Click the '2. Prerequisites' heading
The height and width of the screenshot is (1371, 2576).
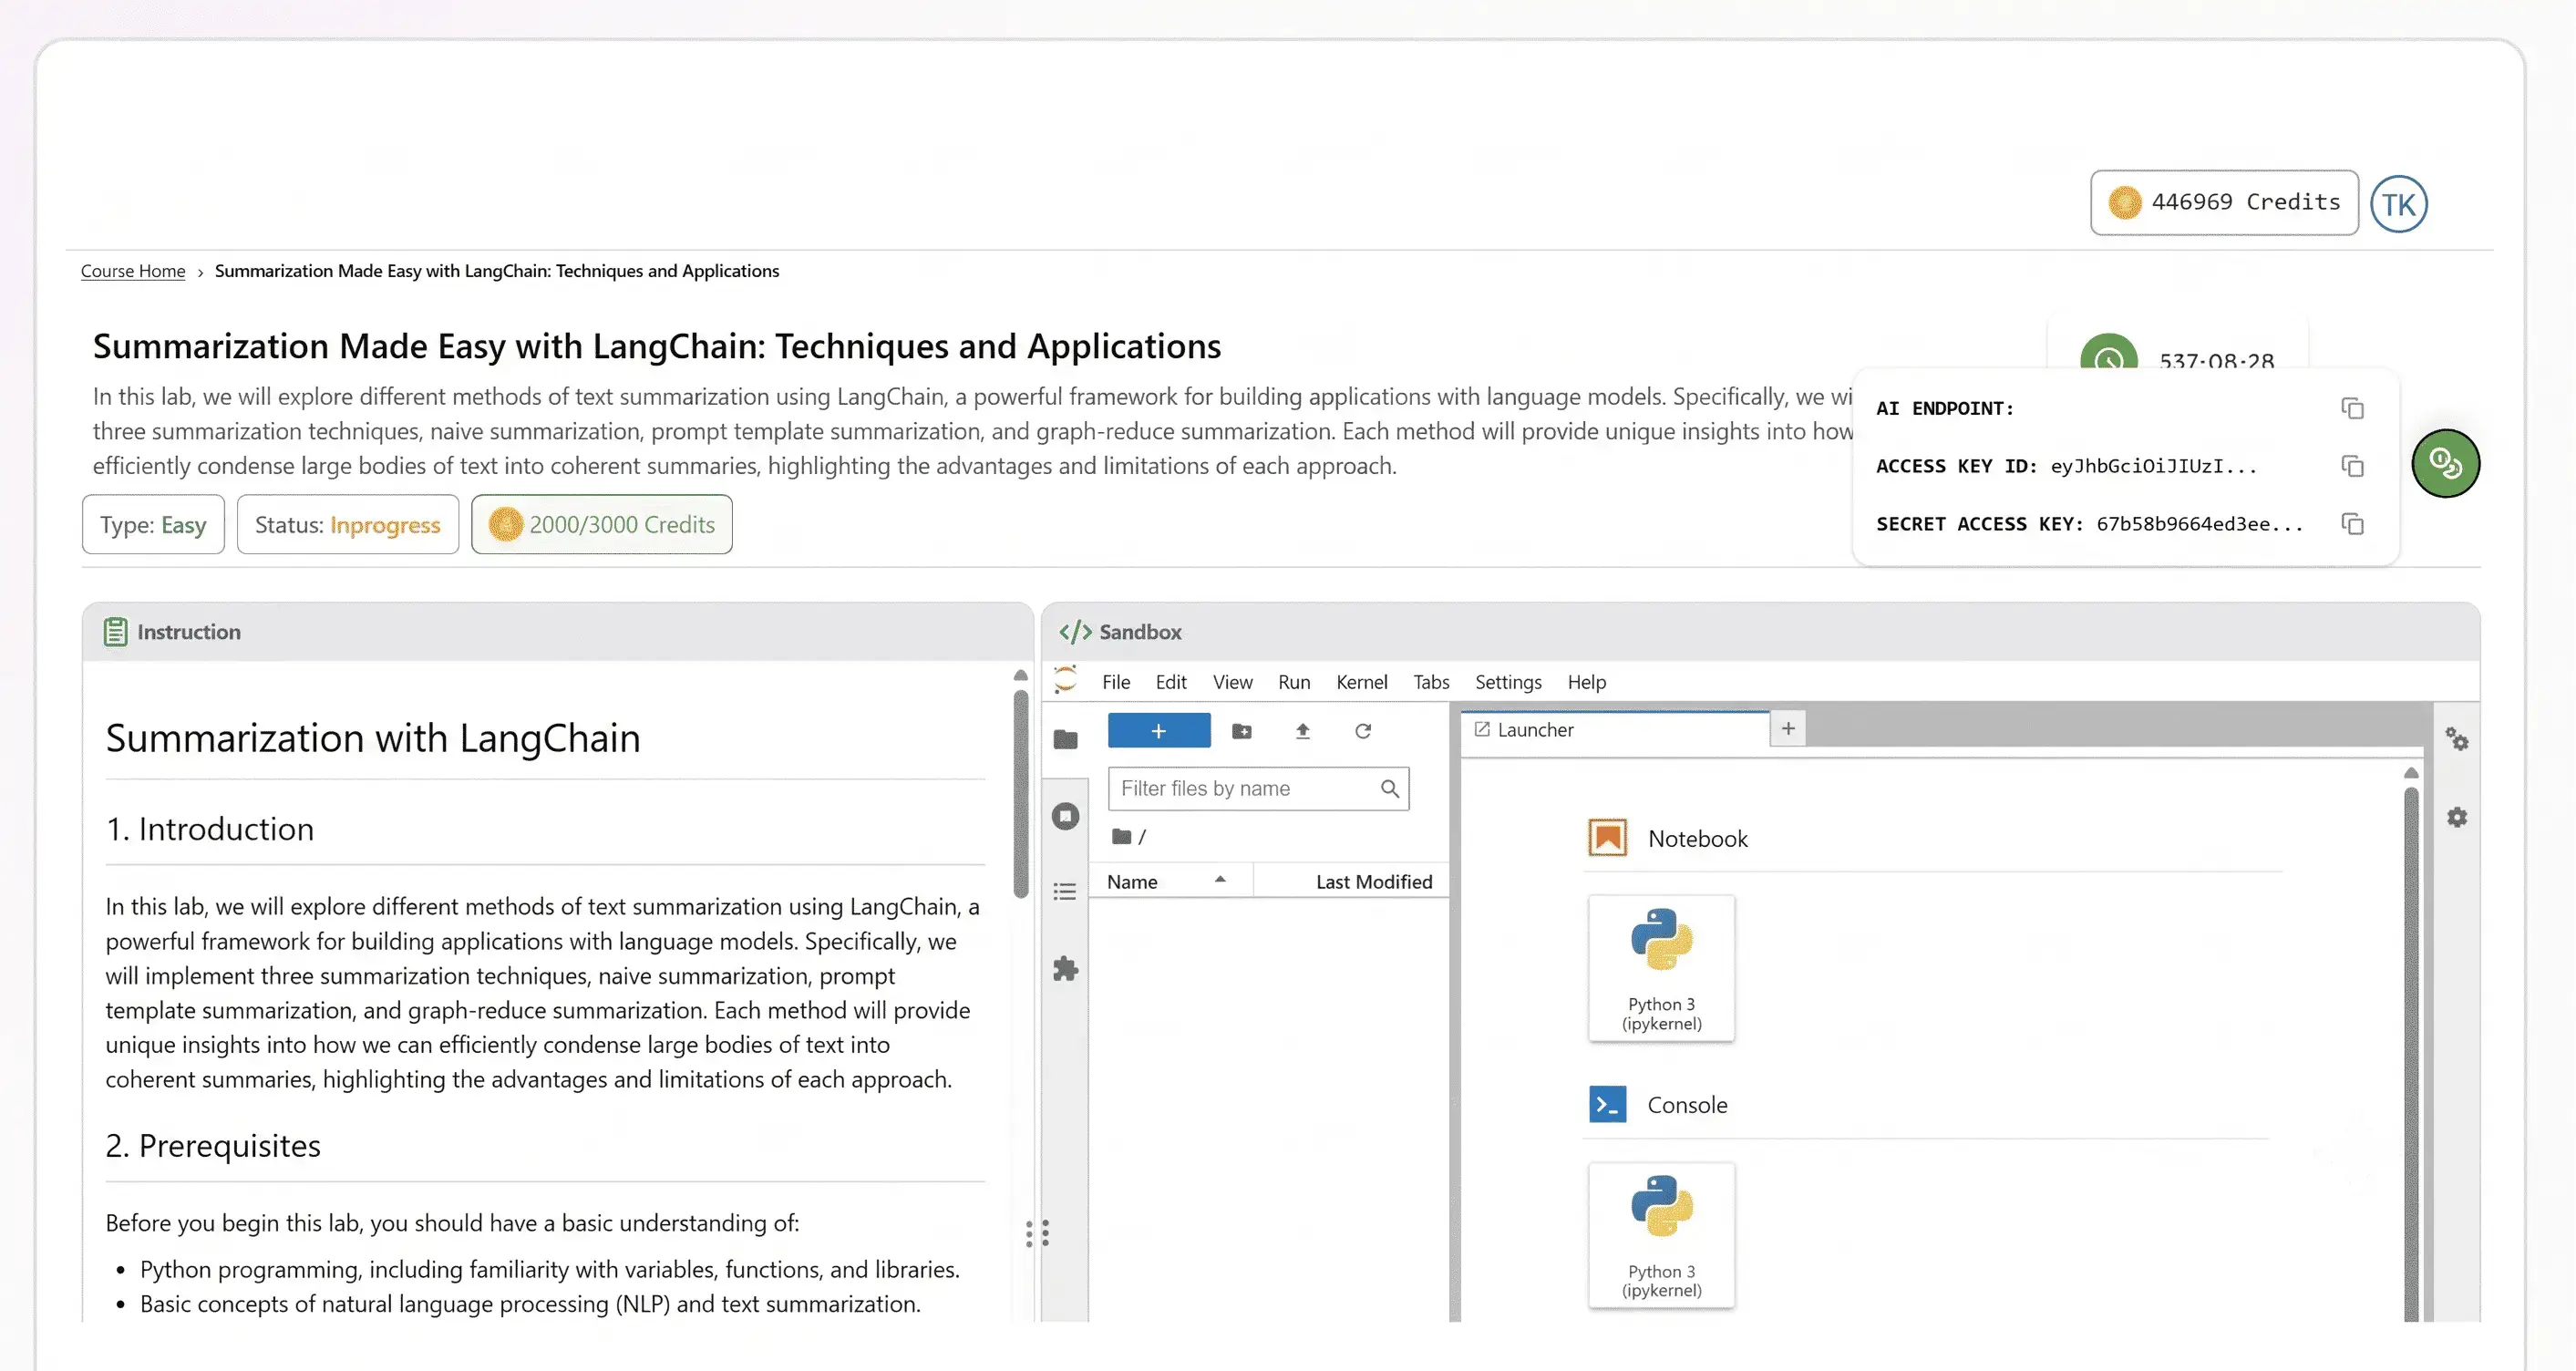pyautogui.click(x=213, y=1146)
